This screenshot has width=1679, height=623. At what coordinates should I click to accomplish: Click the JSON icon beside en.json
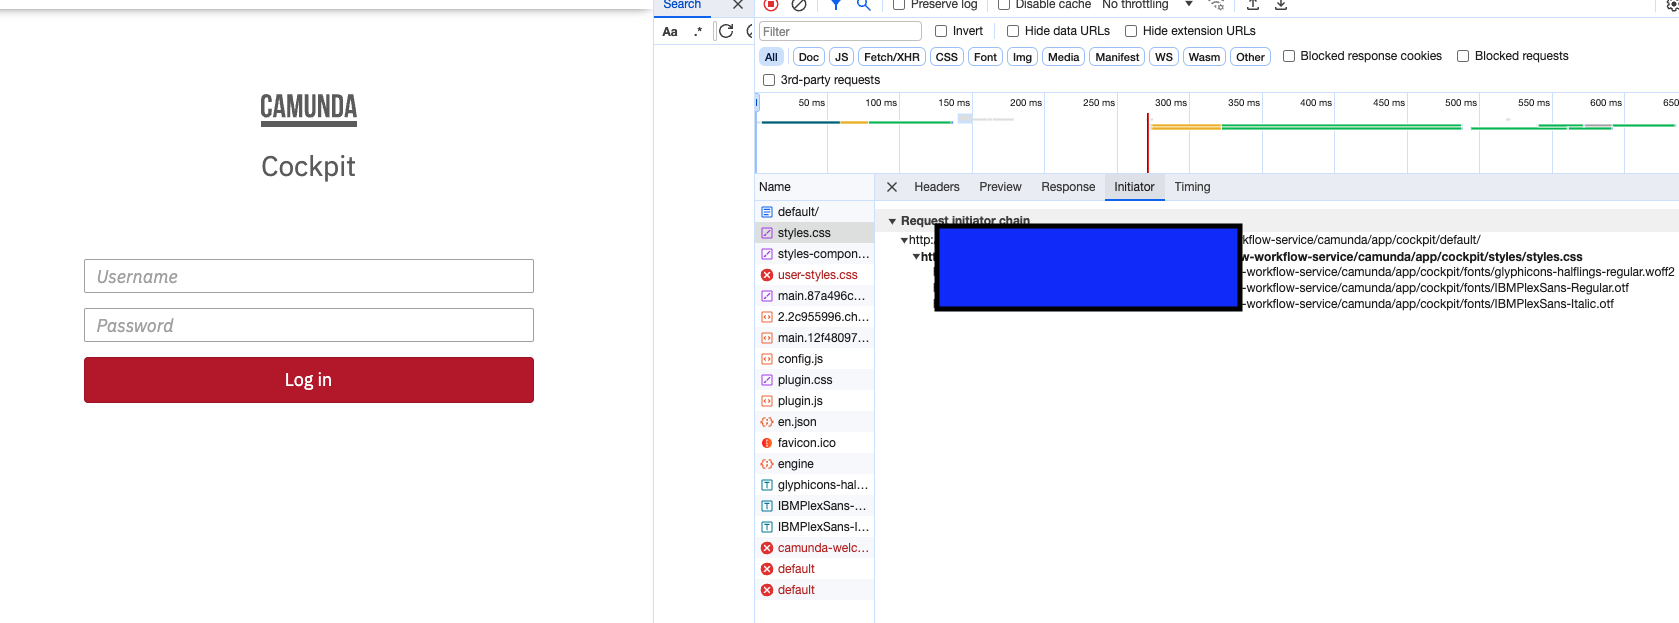767,422
